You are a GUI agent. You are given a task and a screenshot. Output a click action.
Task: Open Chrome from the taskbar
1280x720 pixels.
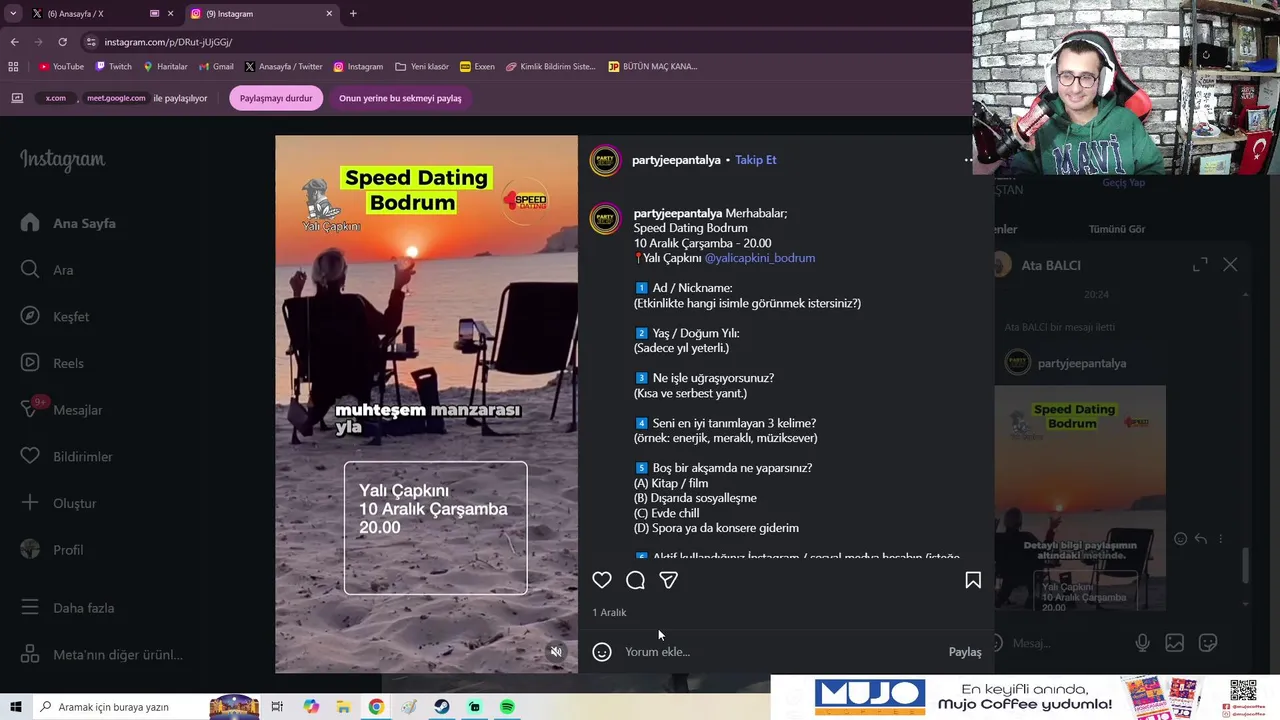click(x=376, y=707)
